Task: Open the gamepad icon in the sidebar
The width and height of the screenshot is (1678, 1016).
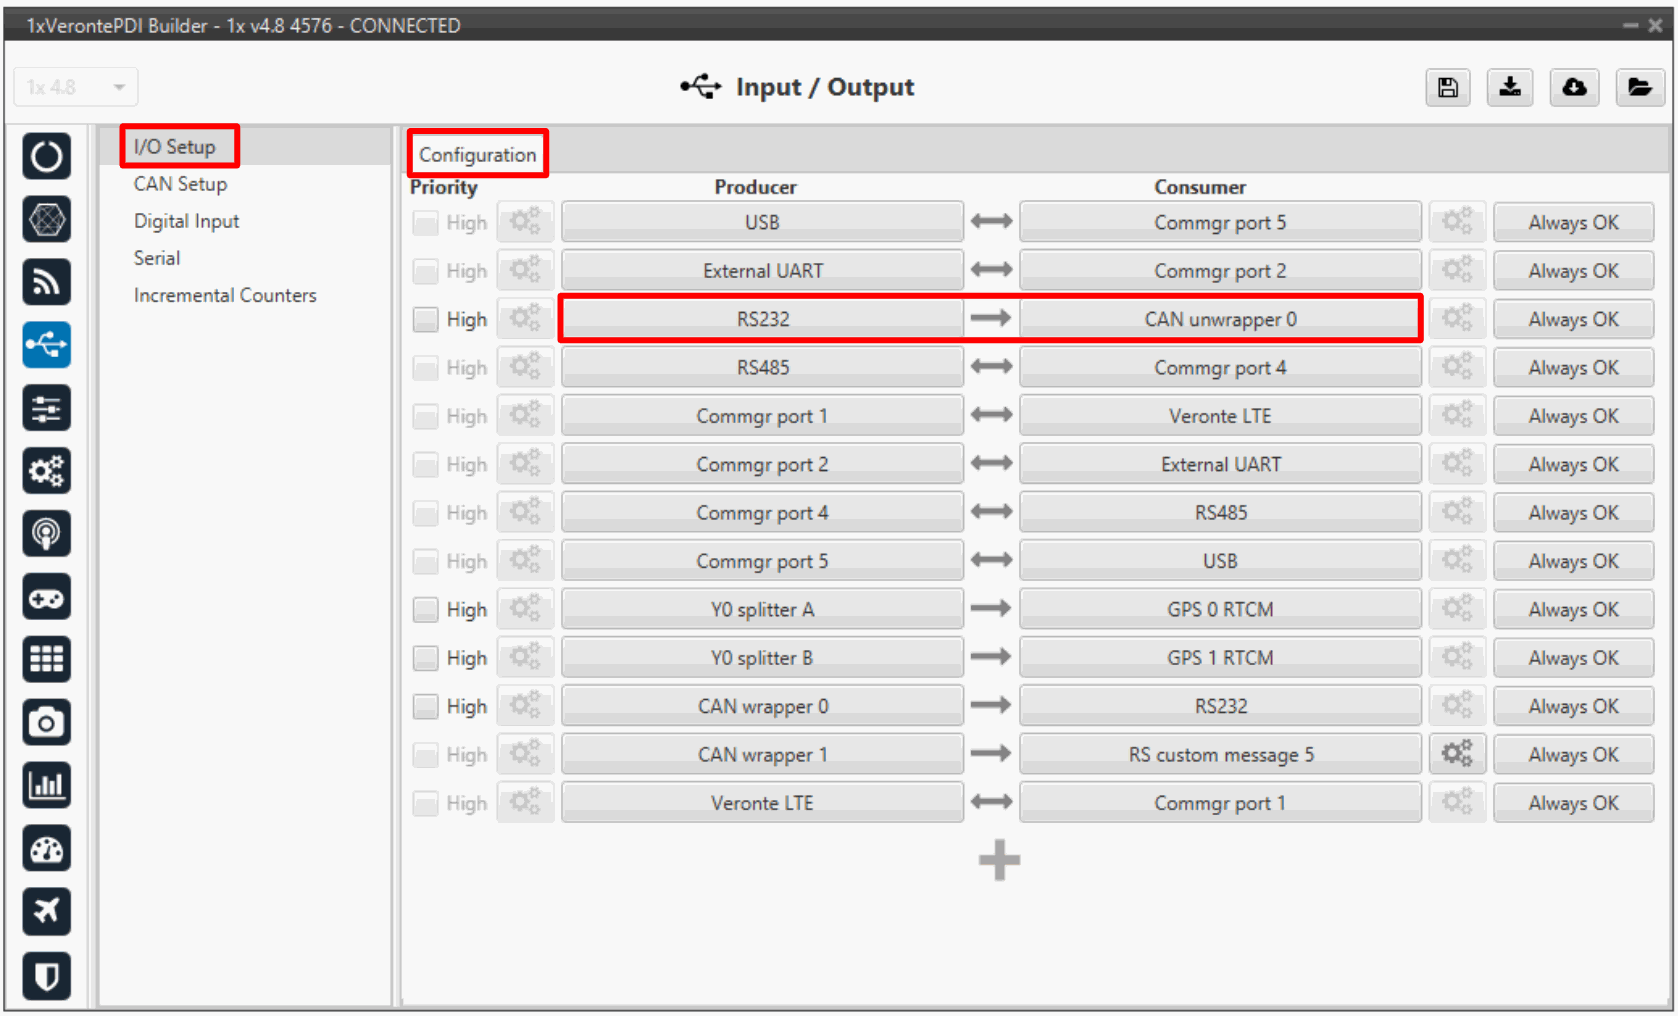Action: 46,597
